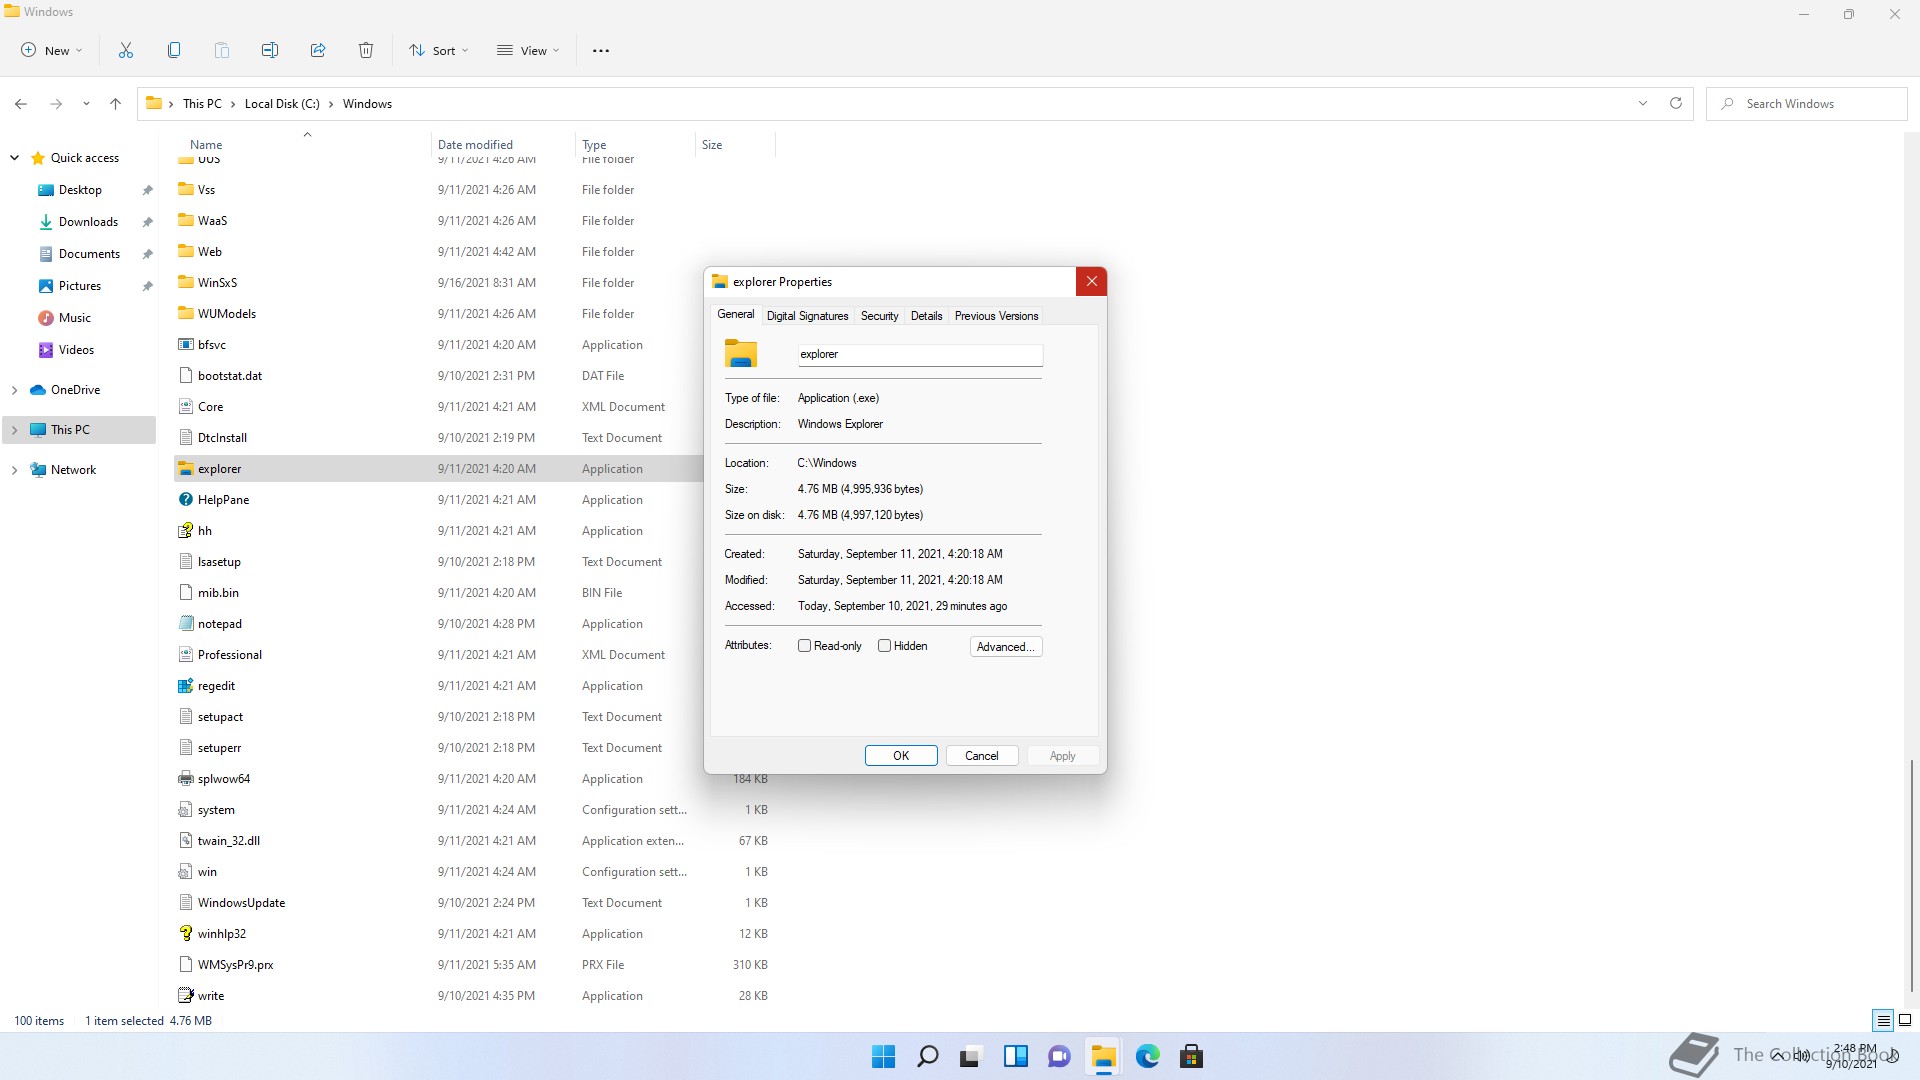Enable the Read-only attribute checkbox
This screenshot has height=1080, width=1920.
tap(804, 646)
